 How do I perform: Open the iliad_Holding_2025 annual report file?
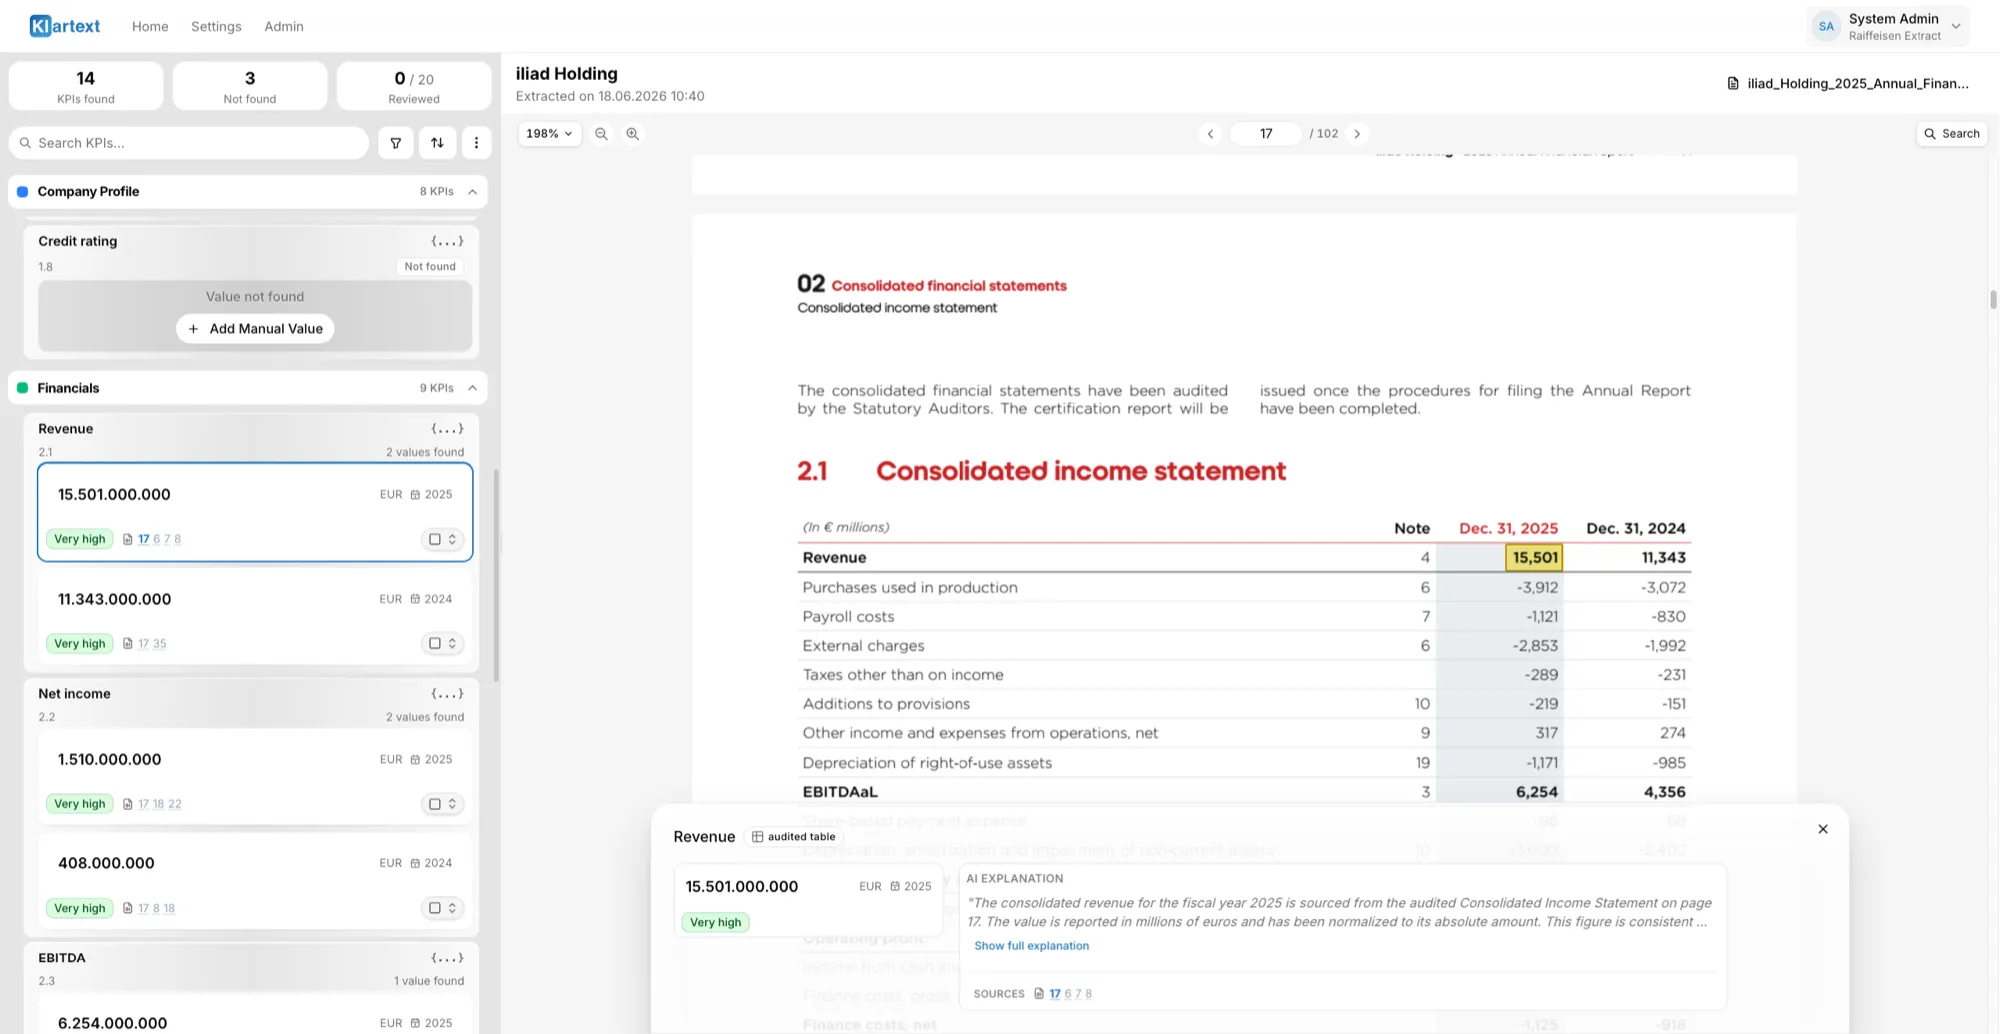tap(1848, 83)
